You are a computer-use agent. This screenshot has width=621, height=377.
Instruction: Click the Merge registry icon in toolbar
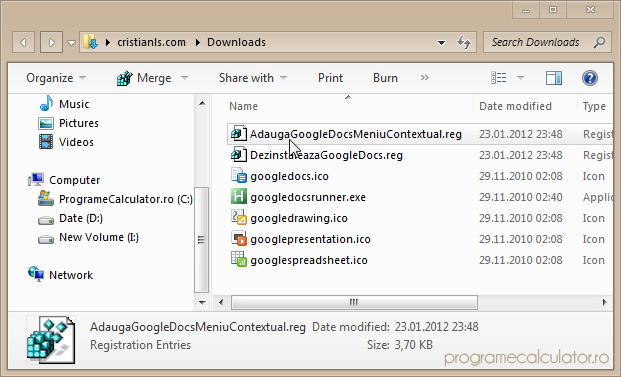click(124, 78)
